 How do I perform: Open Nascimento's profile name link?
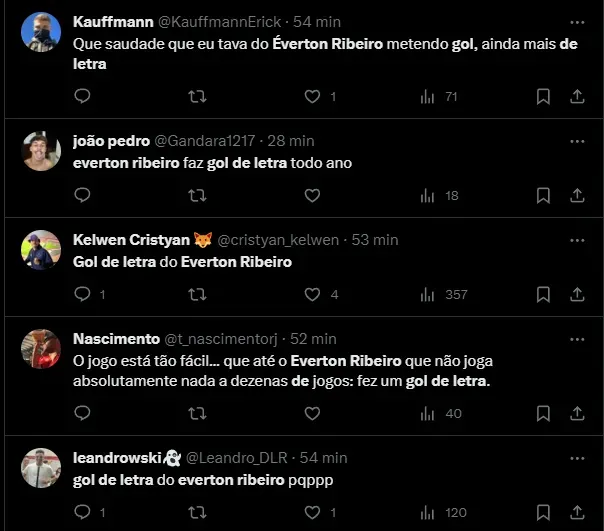tap(116, 339)
